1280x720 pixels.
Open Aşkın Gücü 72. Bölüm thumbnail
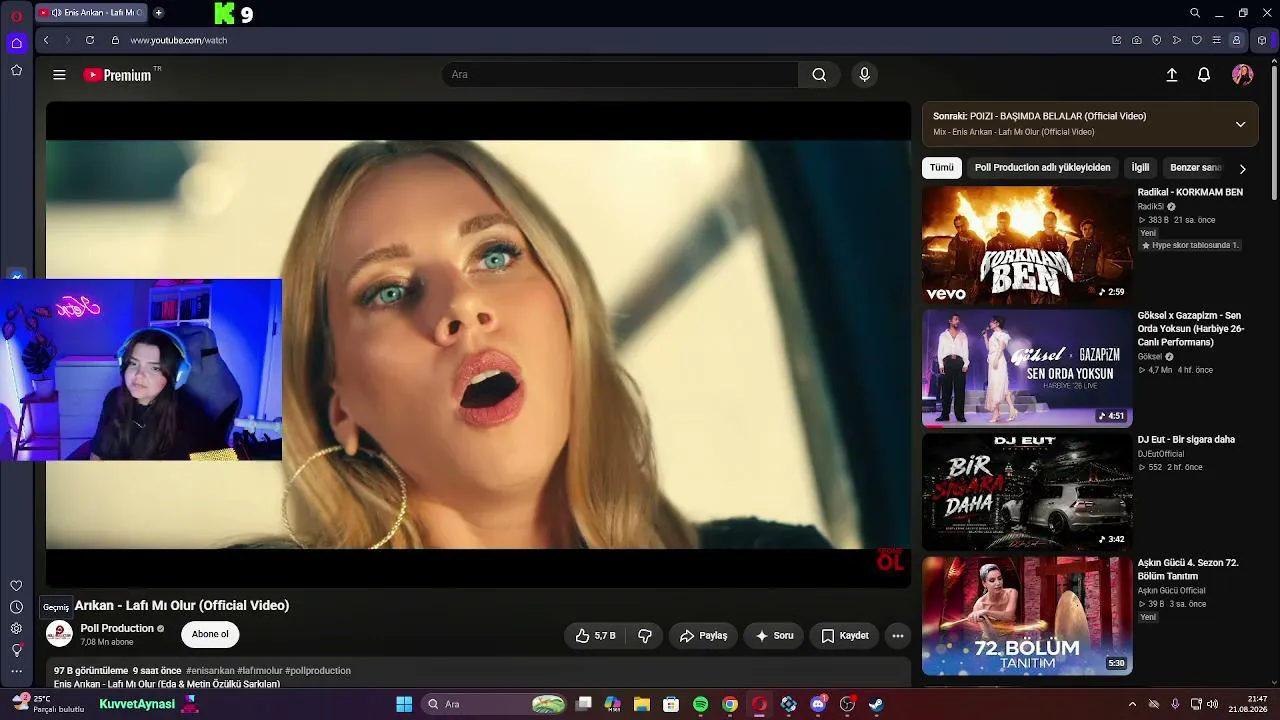(x=1027, y=616)
